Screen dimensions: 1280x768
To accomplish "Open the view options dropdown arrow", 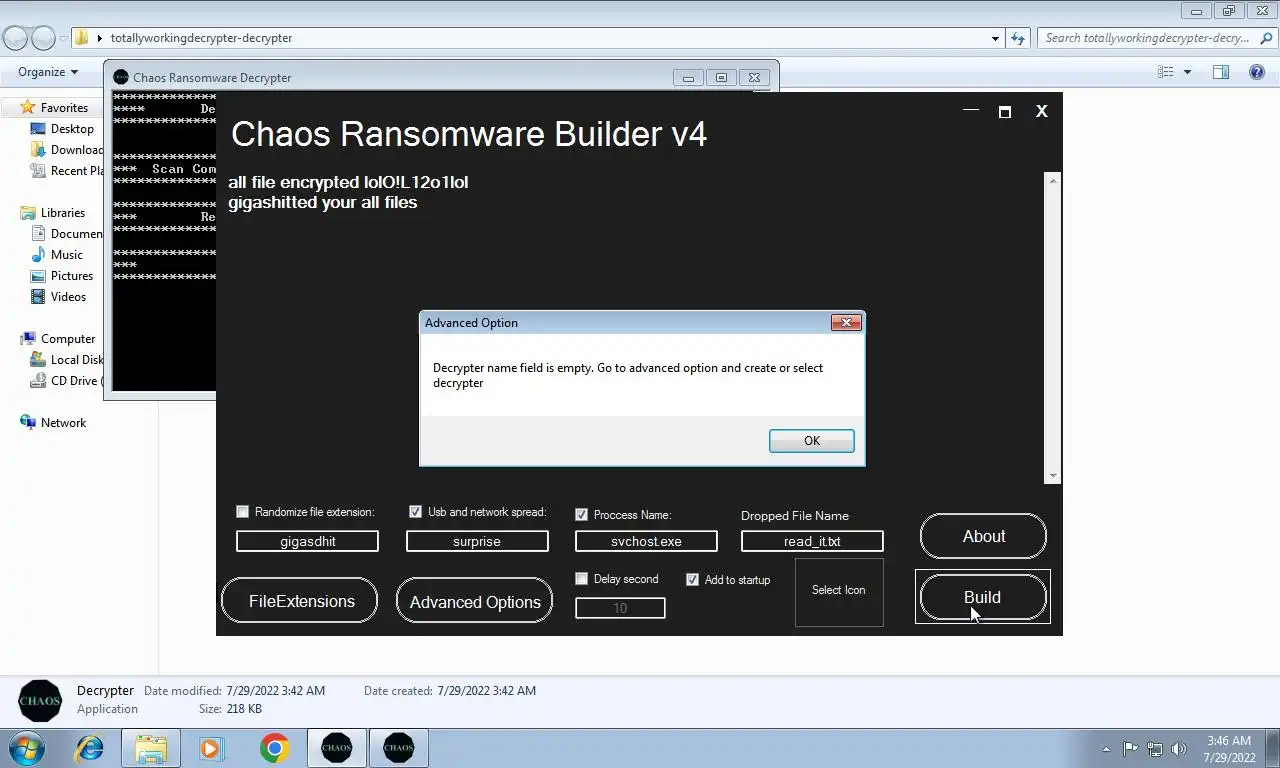I will coord(1187,72).
